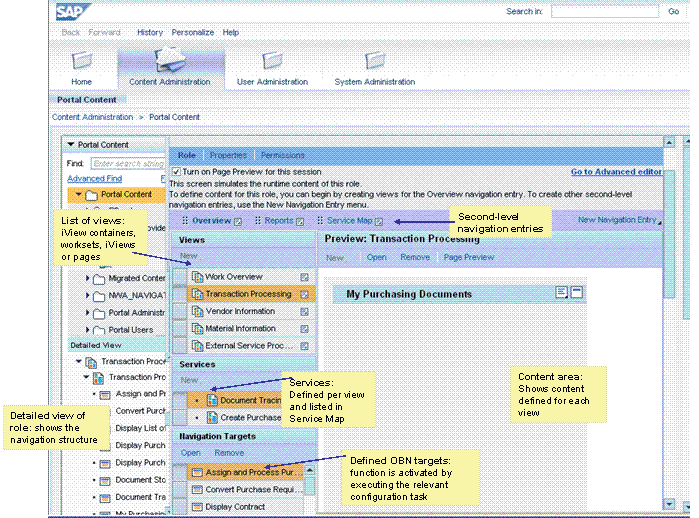
Task: Select the row marker for Create Purchase
Action: [180, 418]
